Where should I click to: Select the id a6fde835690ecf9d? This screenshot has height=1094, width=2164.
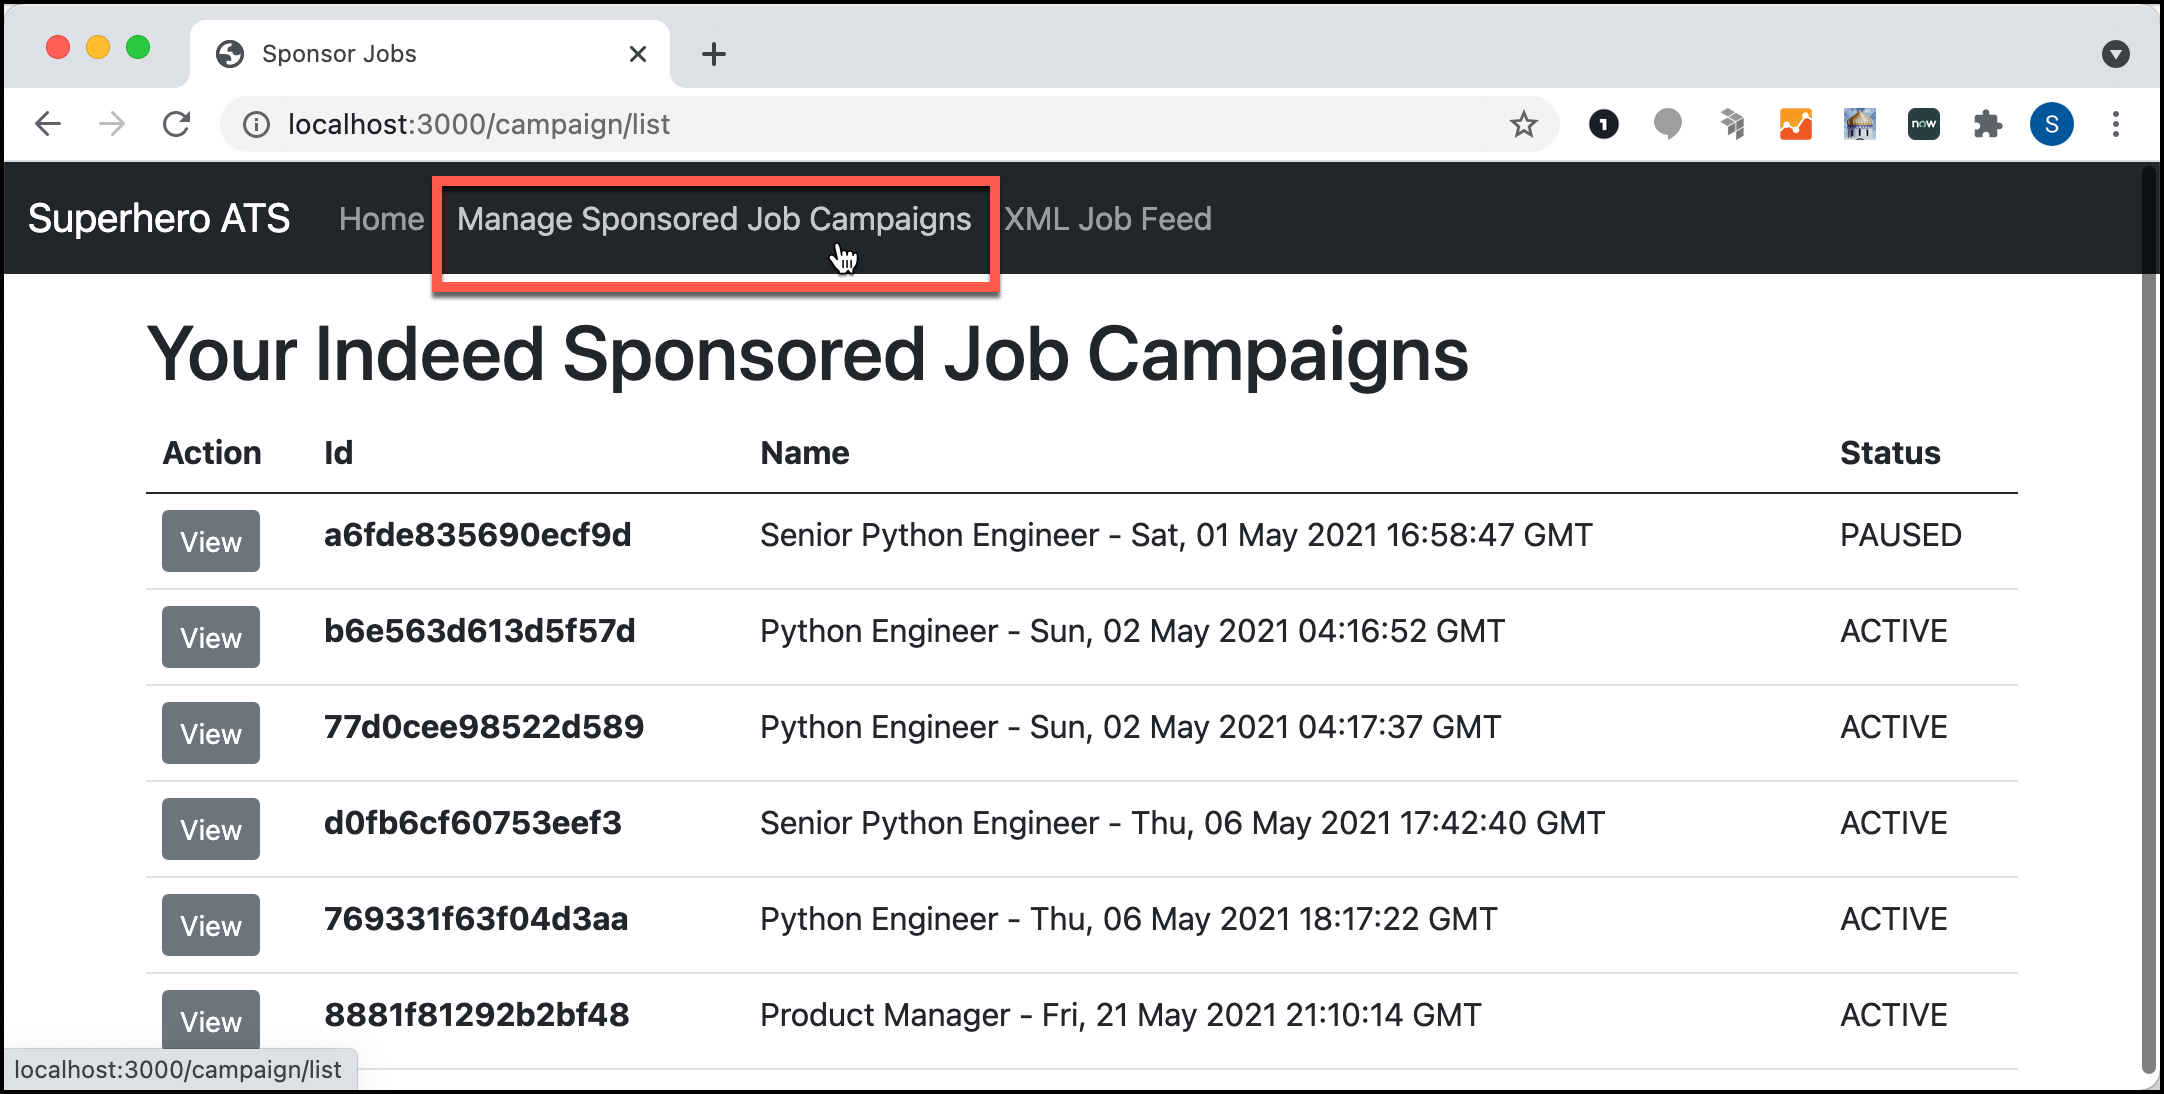[x=477, y=535]
